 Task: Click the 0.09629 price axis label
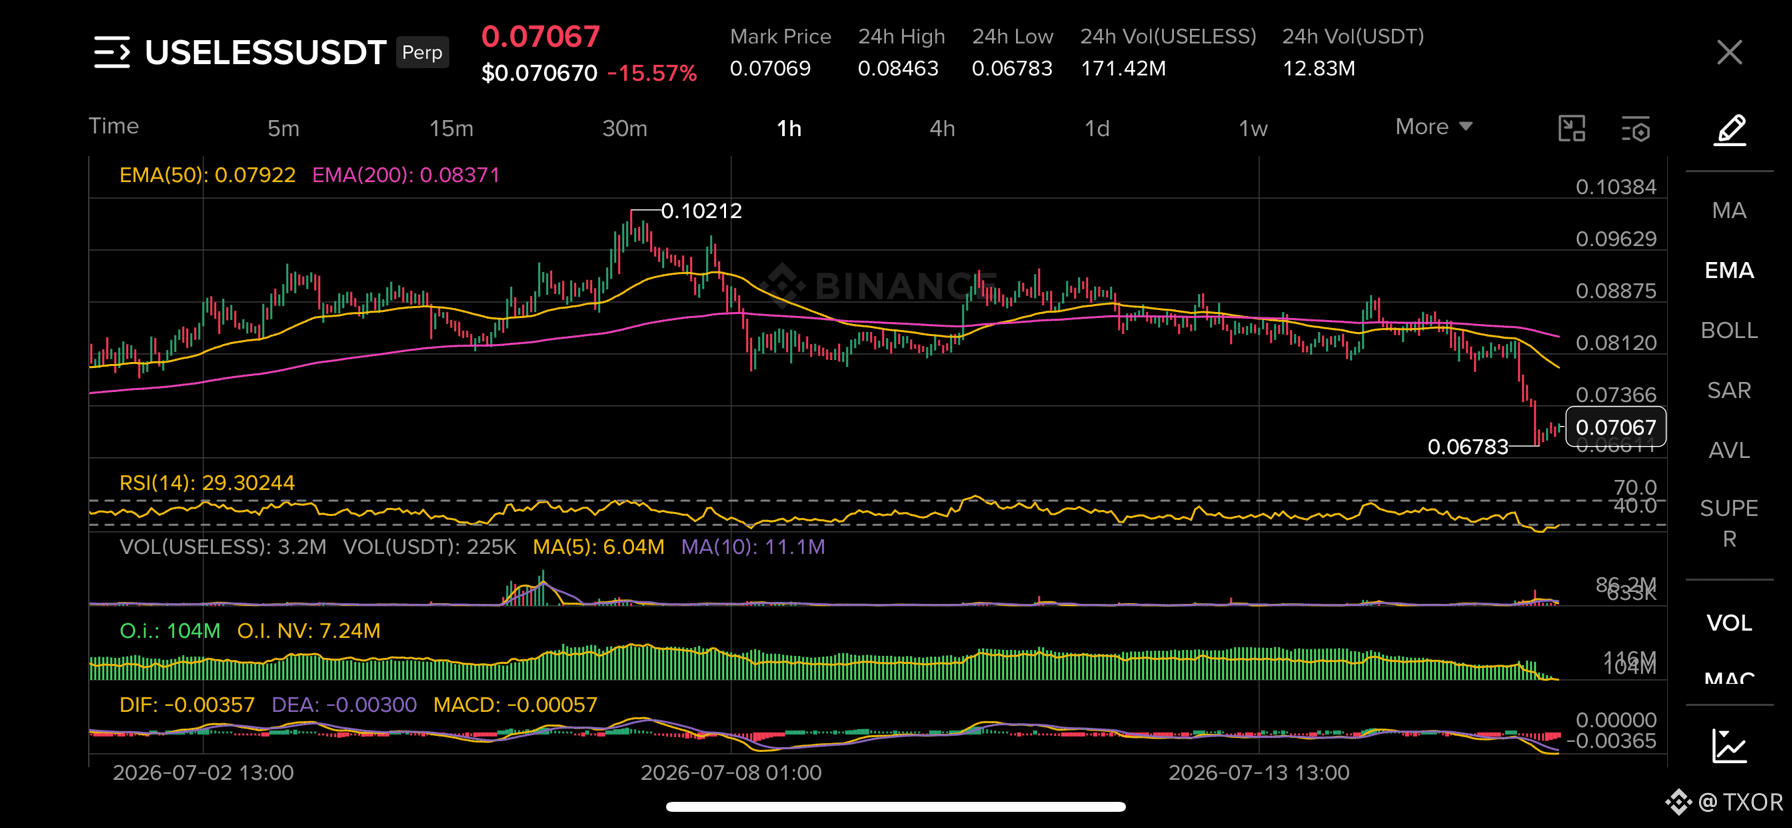pos(1616,239)
